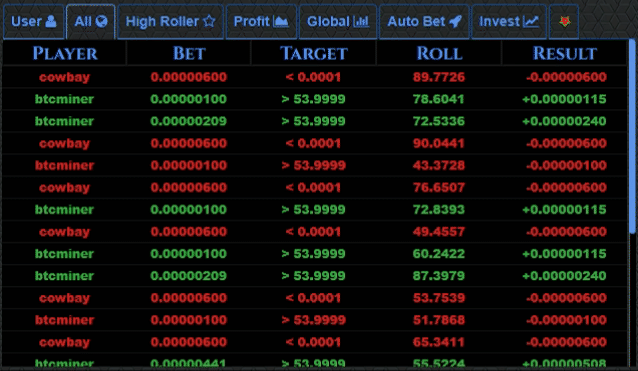Switch to the User bets tab

coord(34,22)
